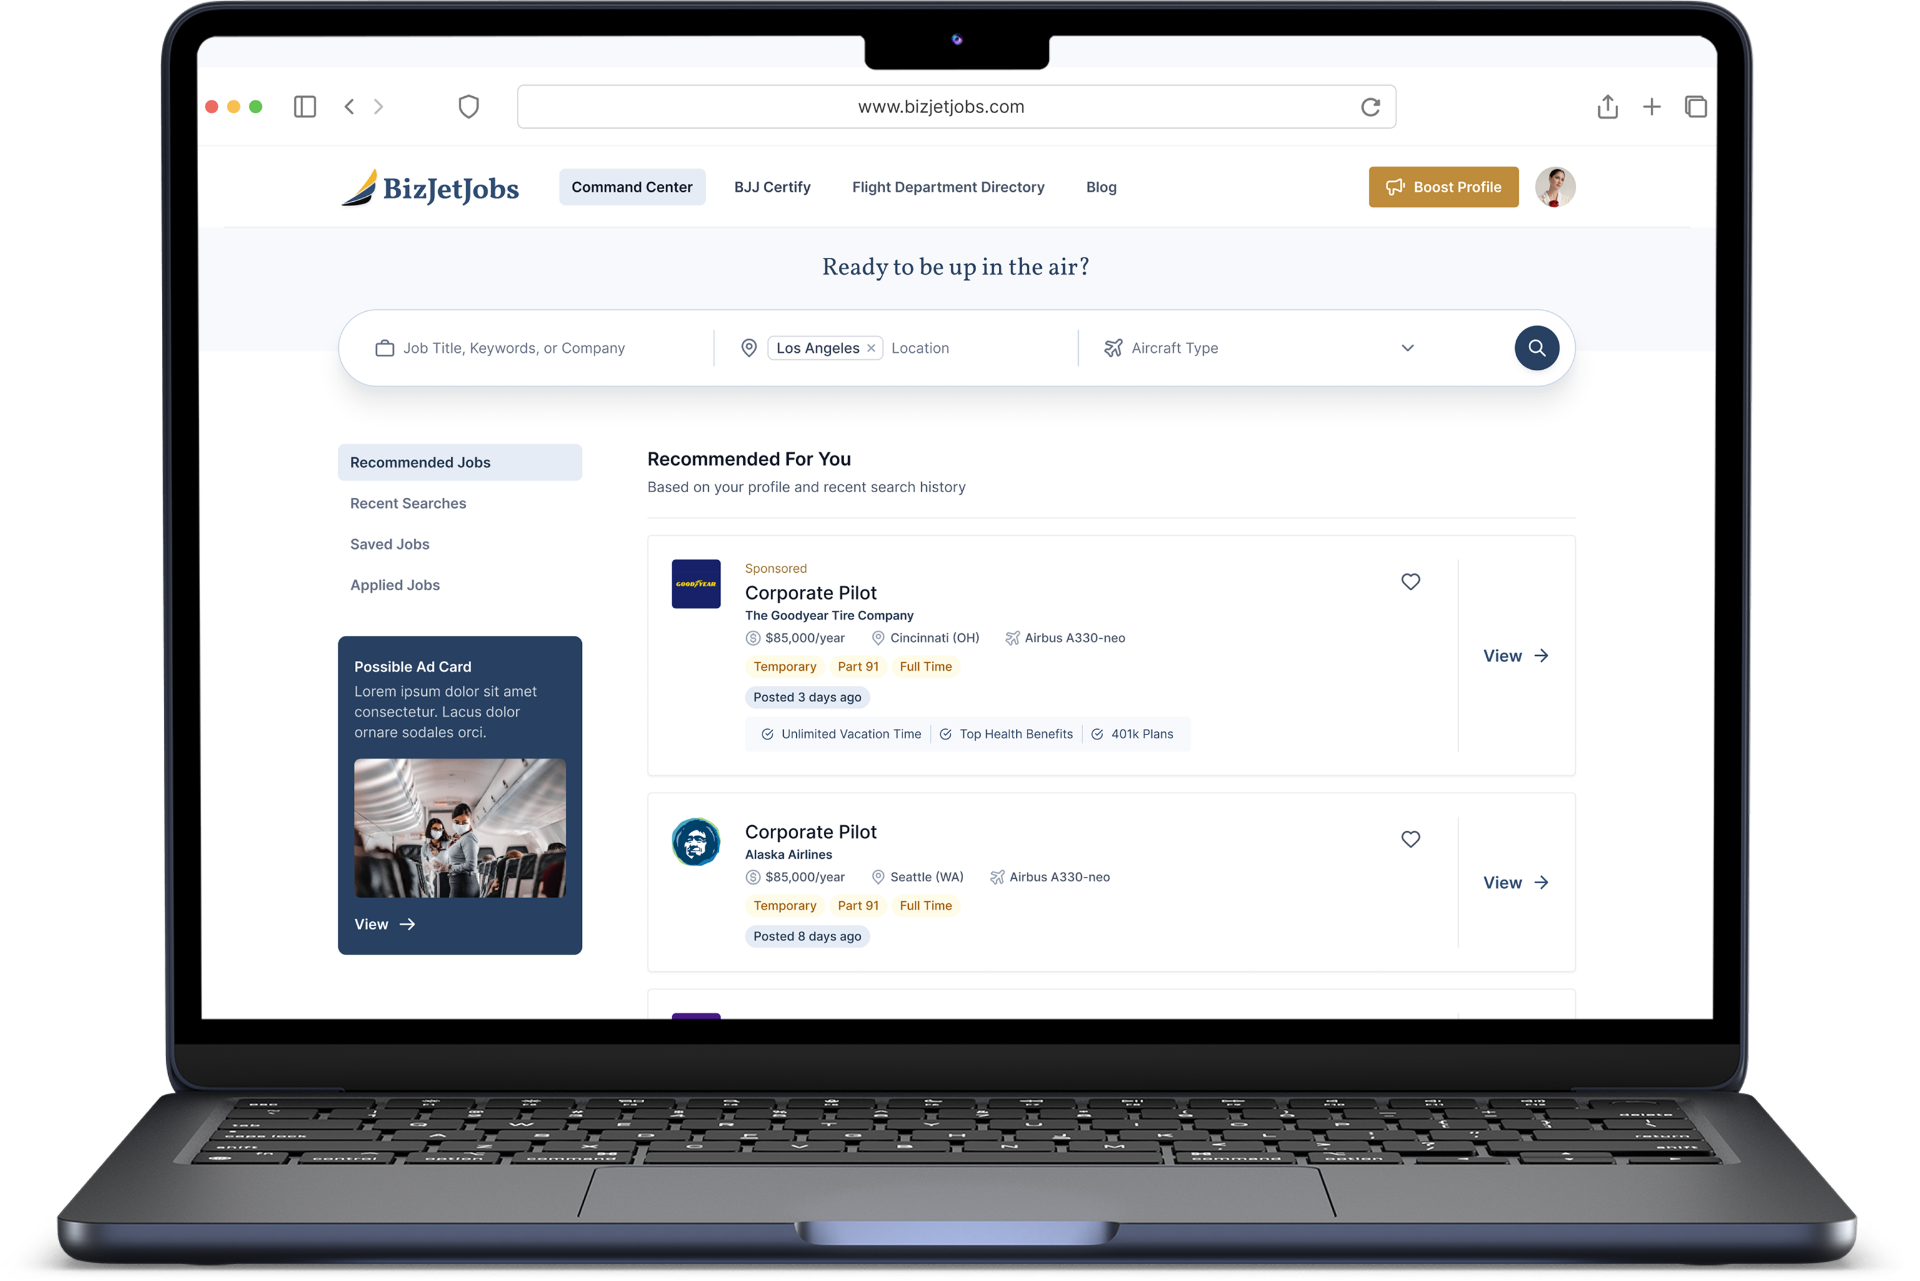Click the Posted 8 days ago badge

(807, 936)
